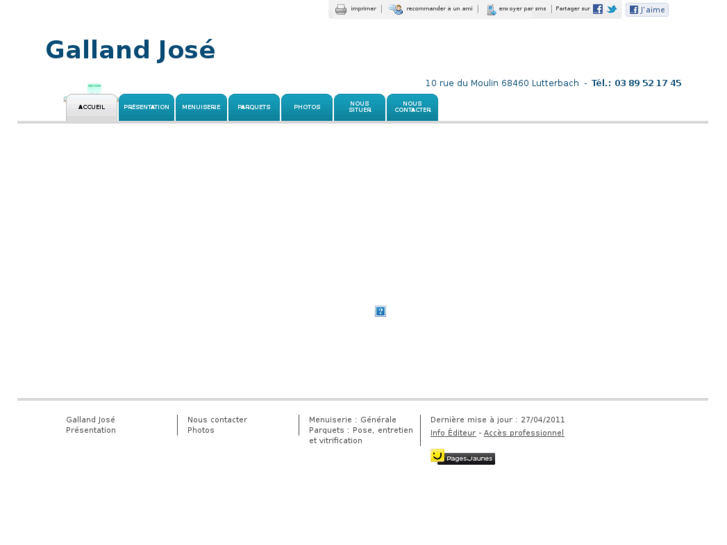The image size is (727, 545).
Task: Share on Facebook icon
Action: click(x=598, y=9)
